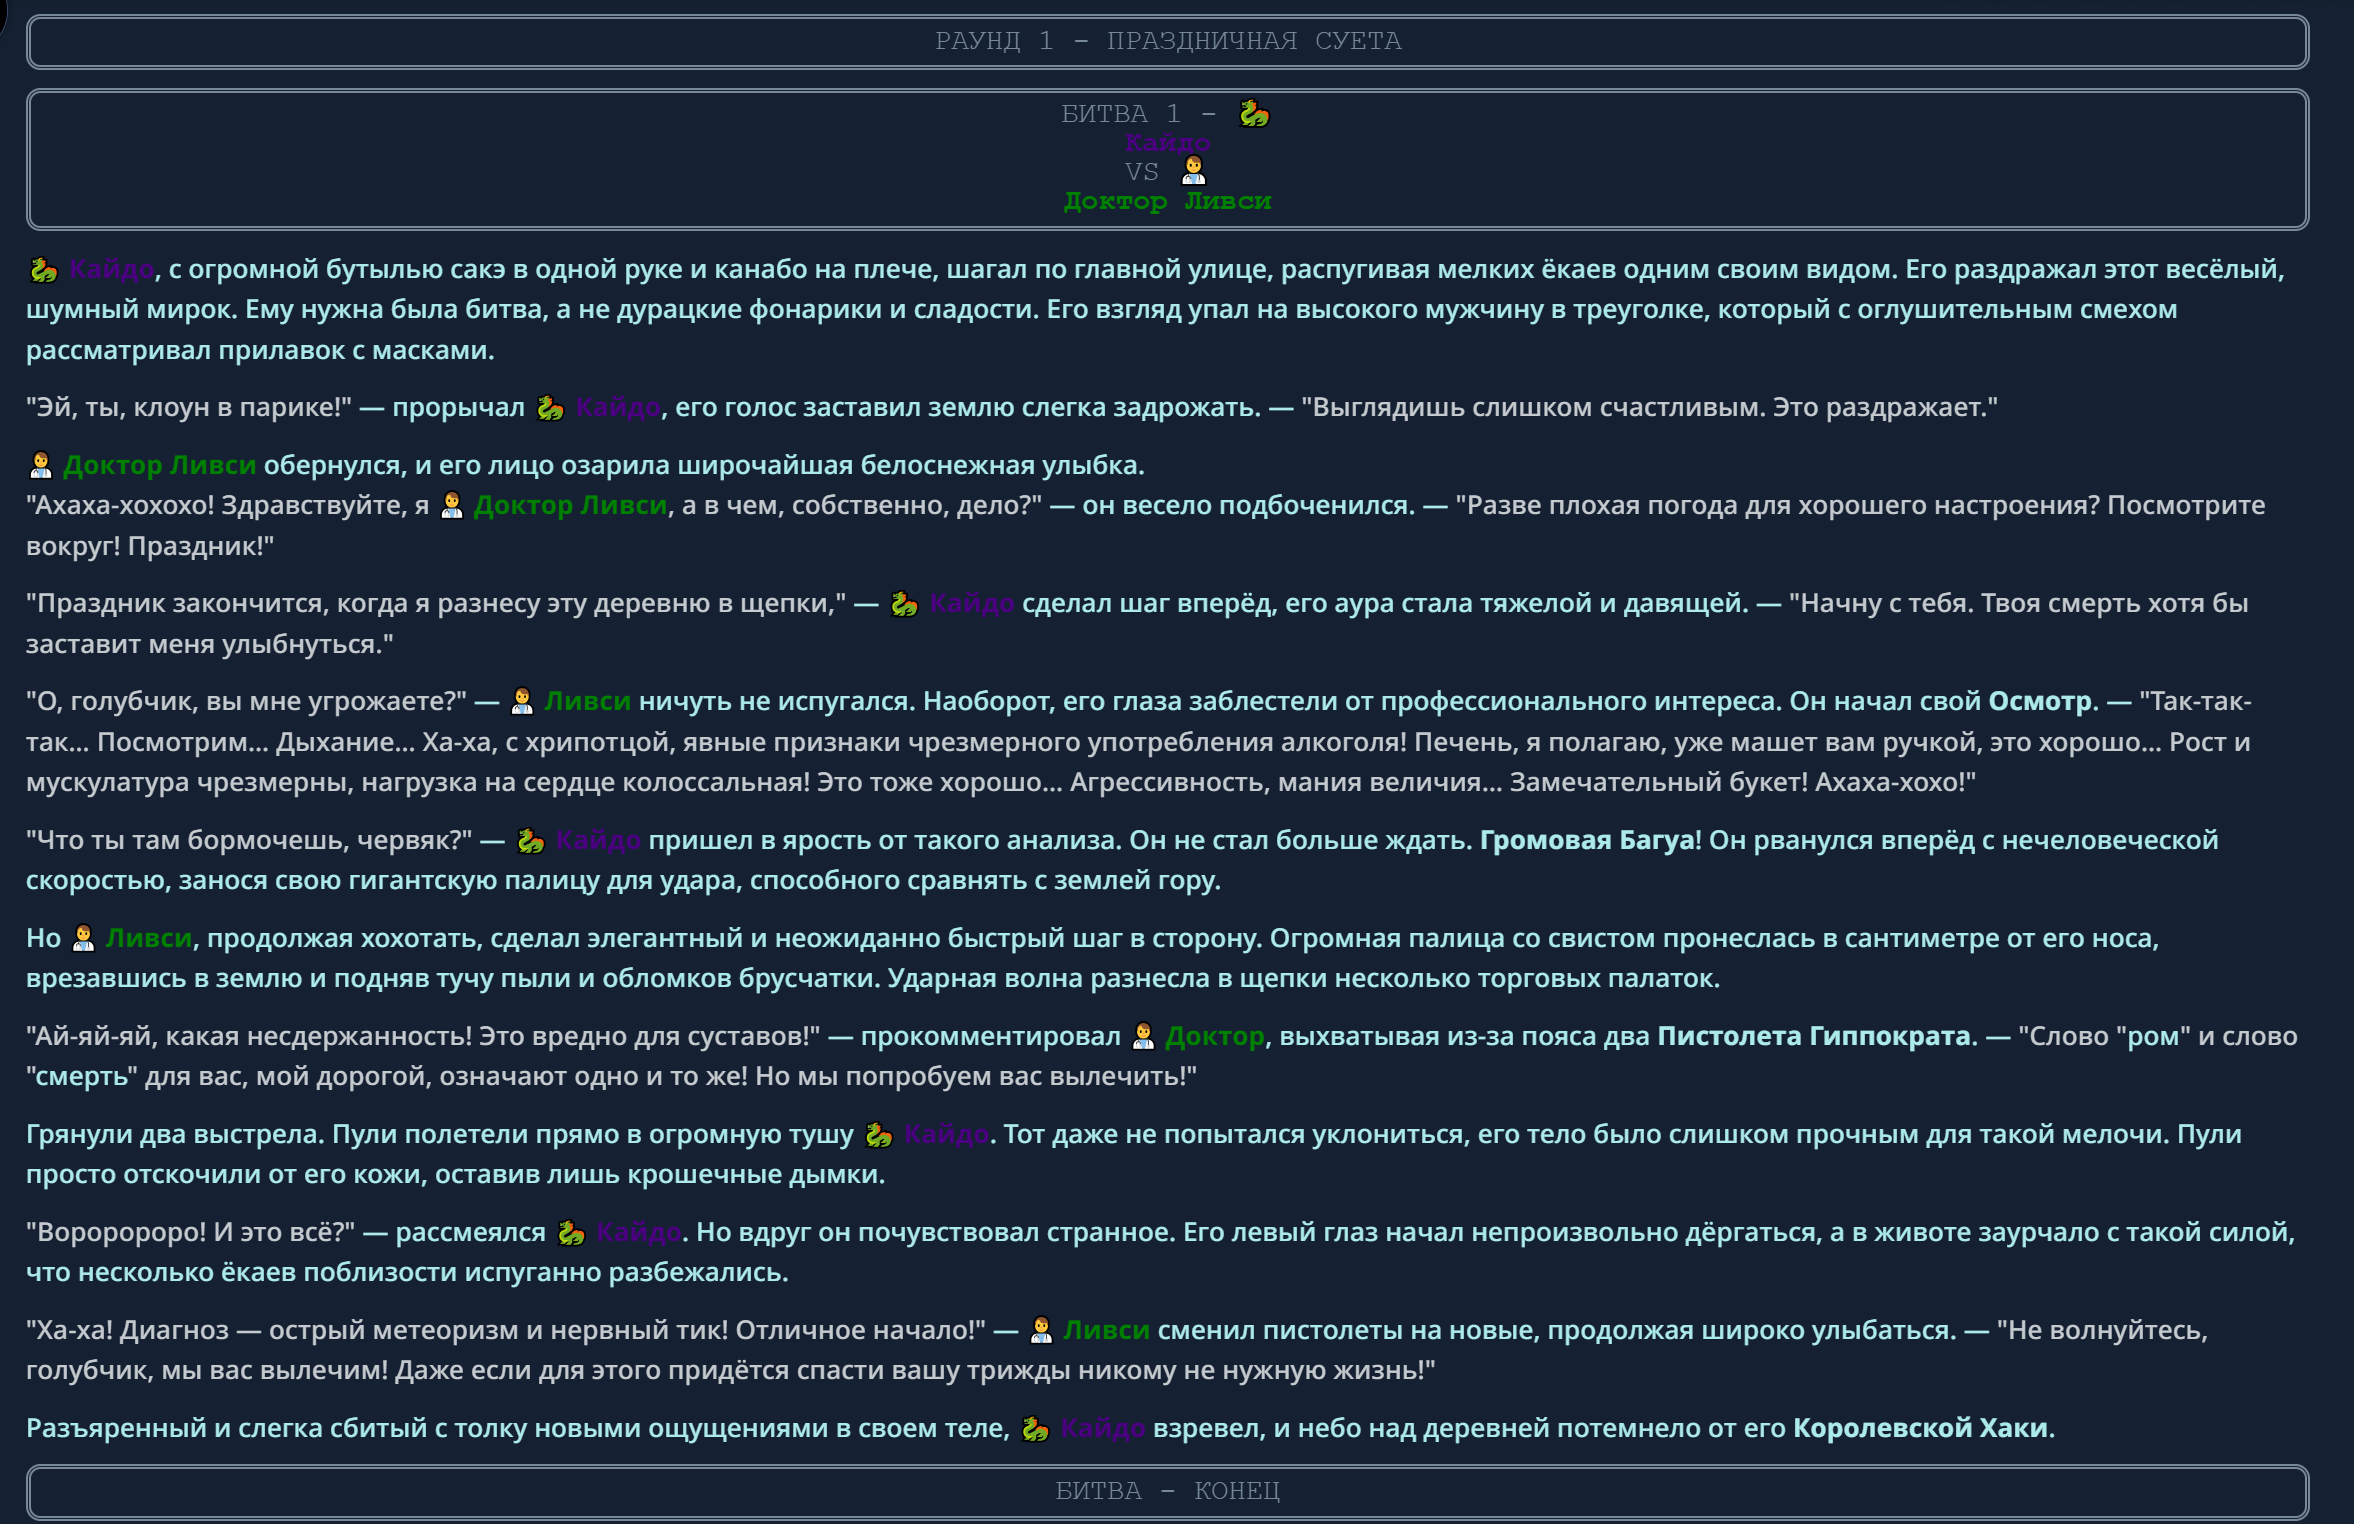2354x1524 pixels.
Task: Click the 'БИТВА 1 -' title text
Action: tap(1138, 114)
